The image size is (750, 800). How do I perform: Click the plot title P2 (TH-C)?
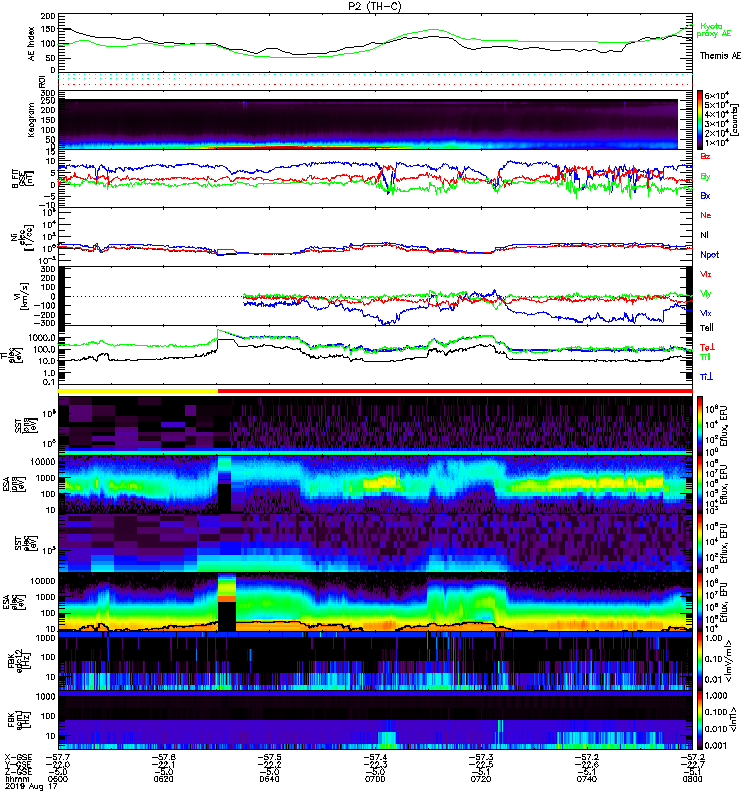[375, 6]
